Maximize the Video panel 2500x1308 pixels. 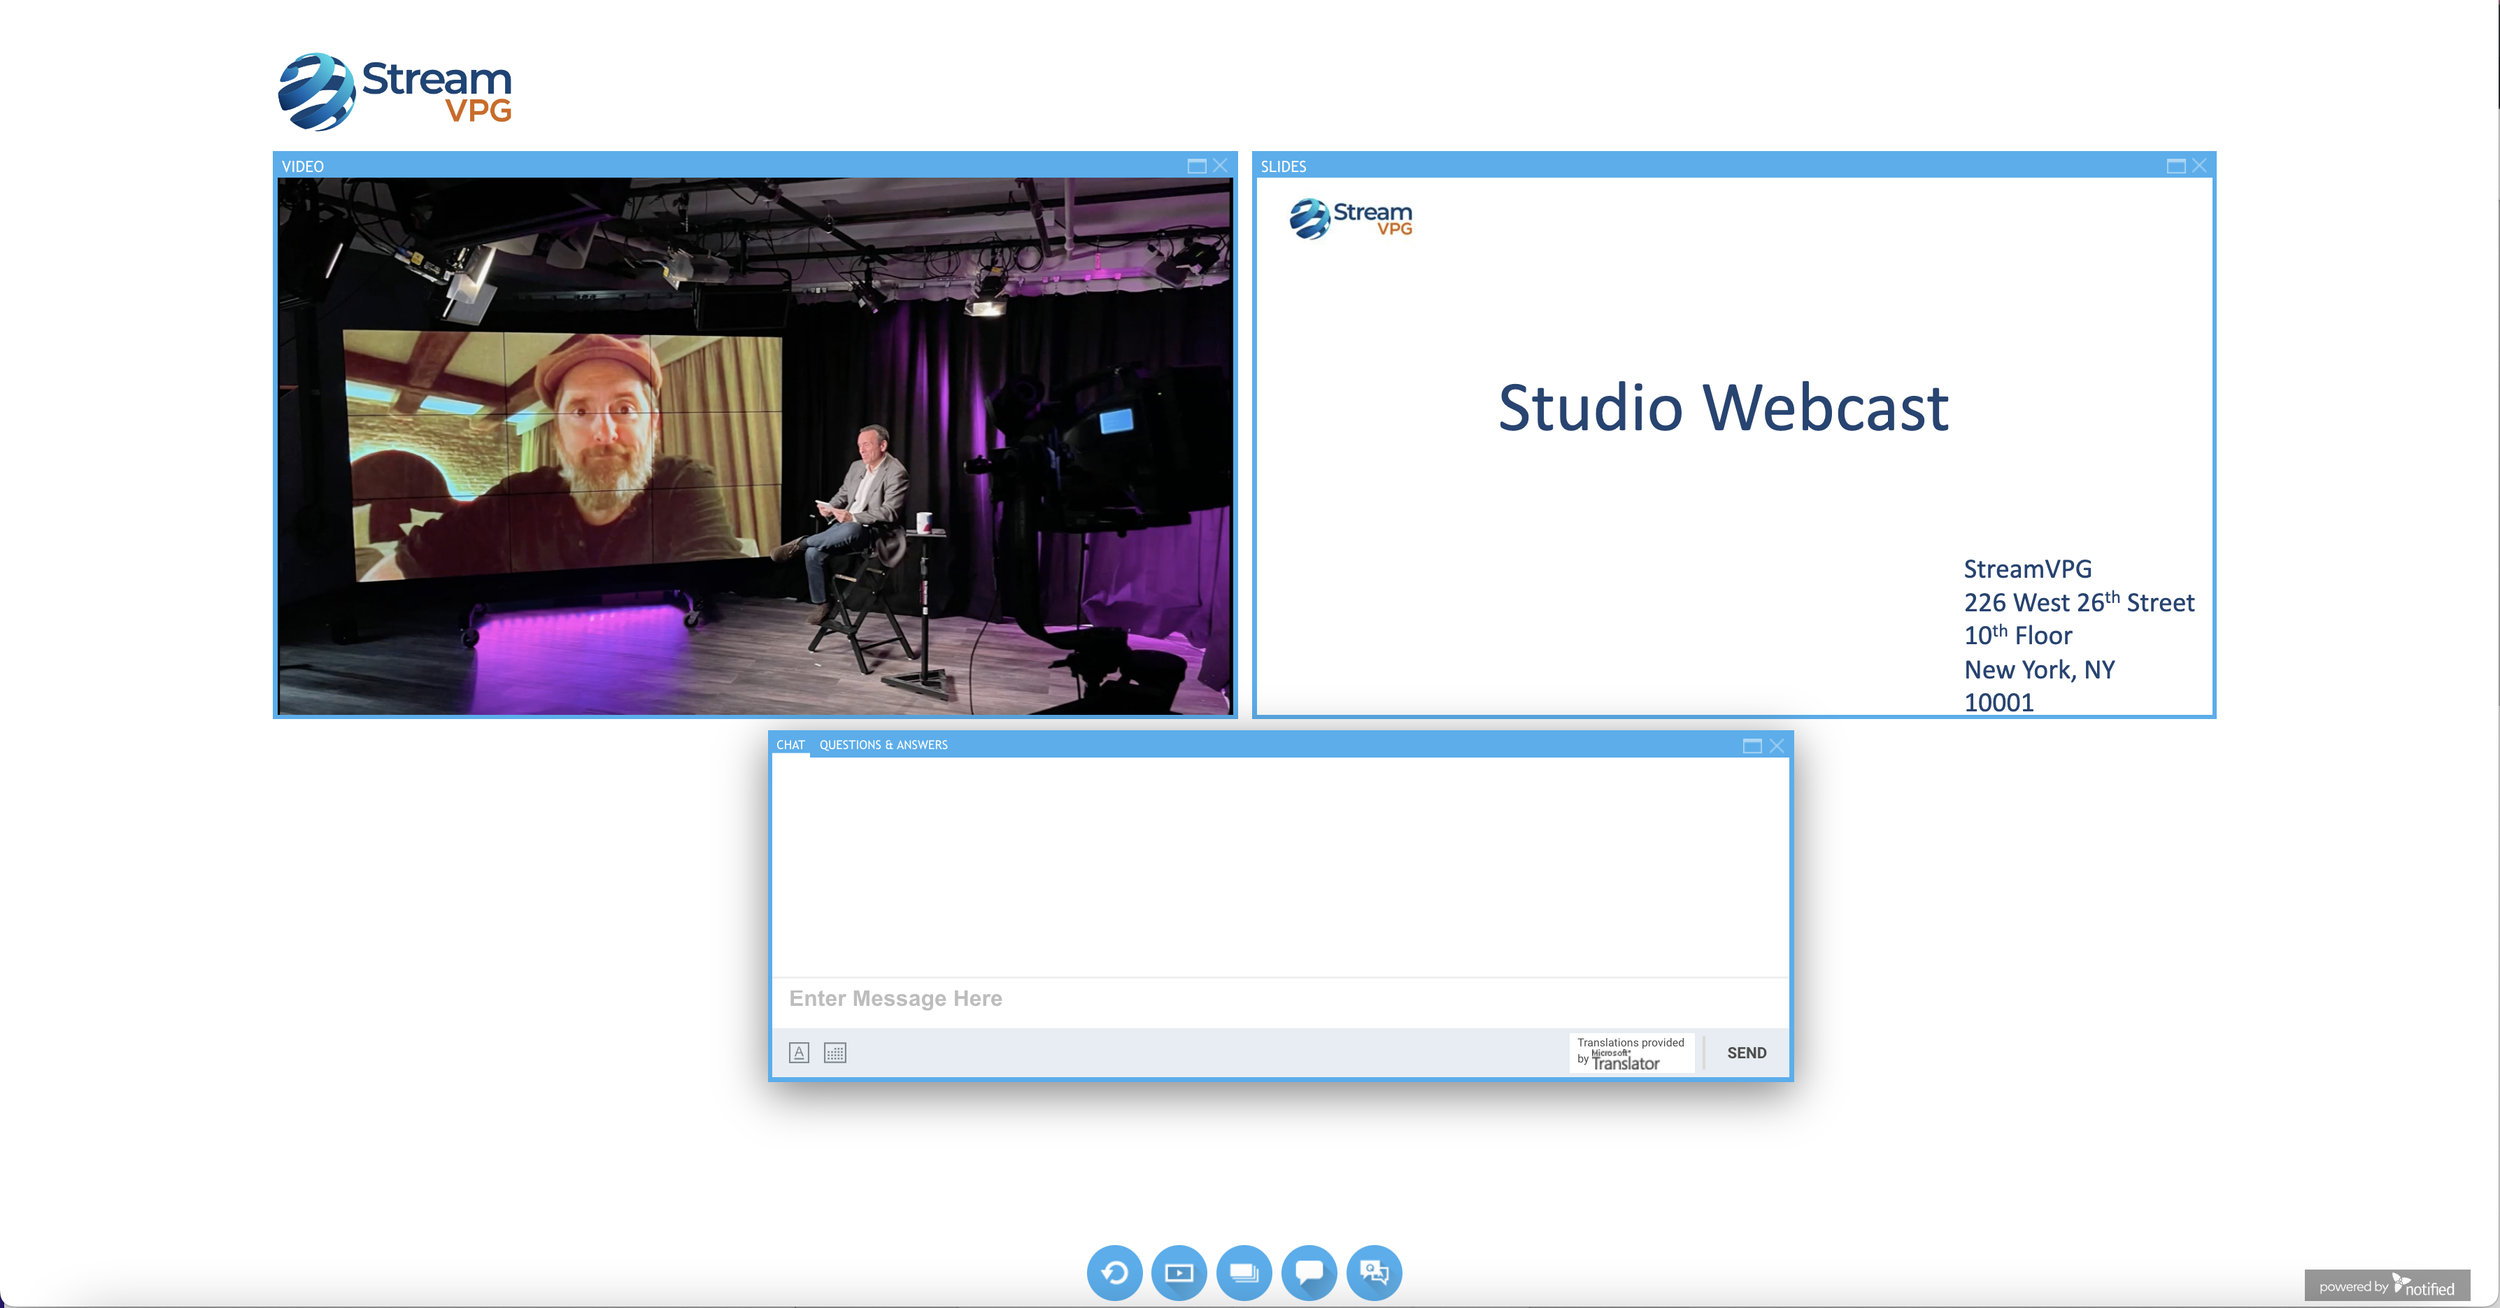point(1196,166)
